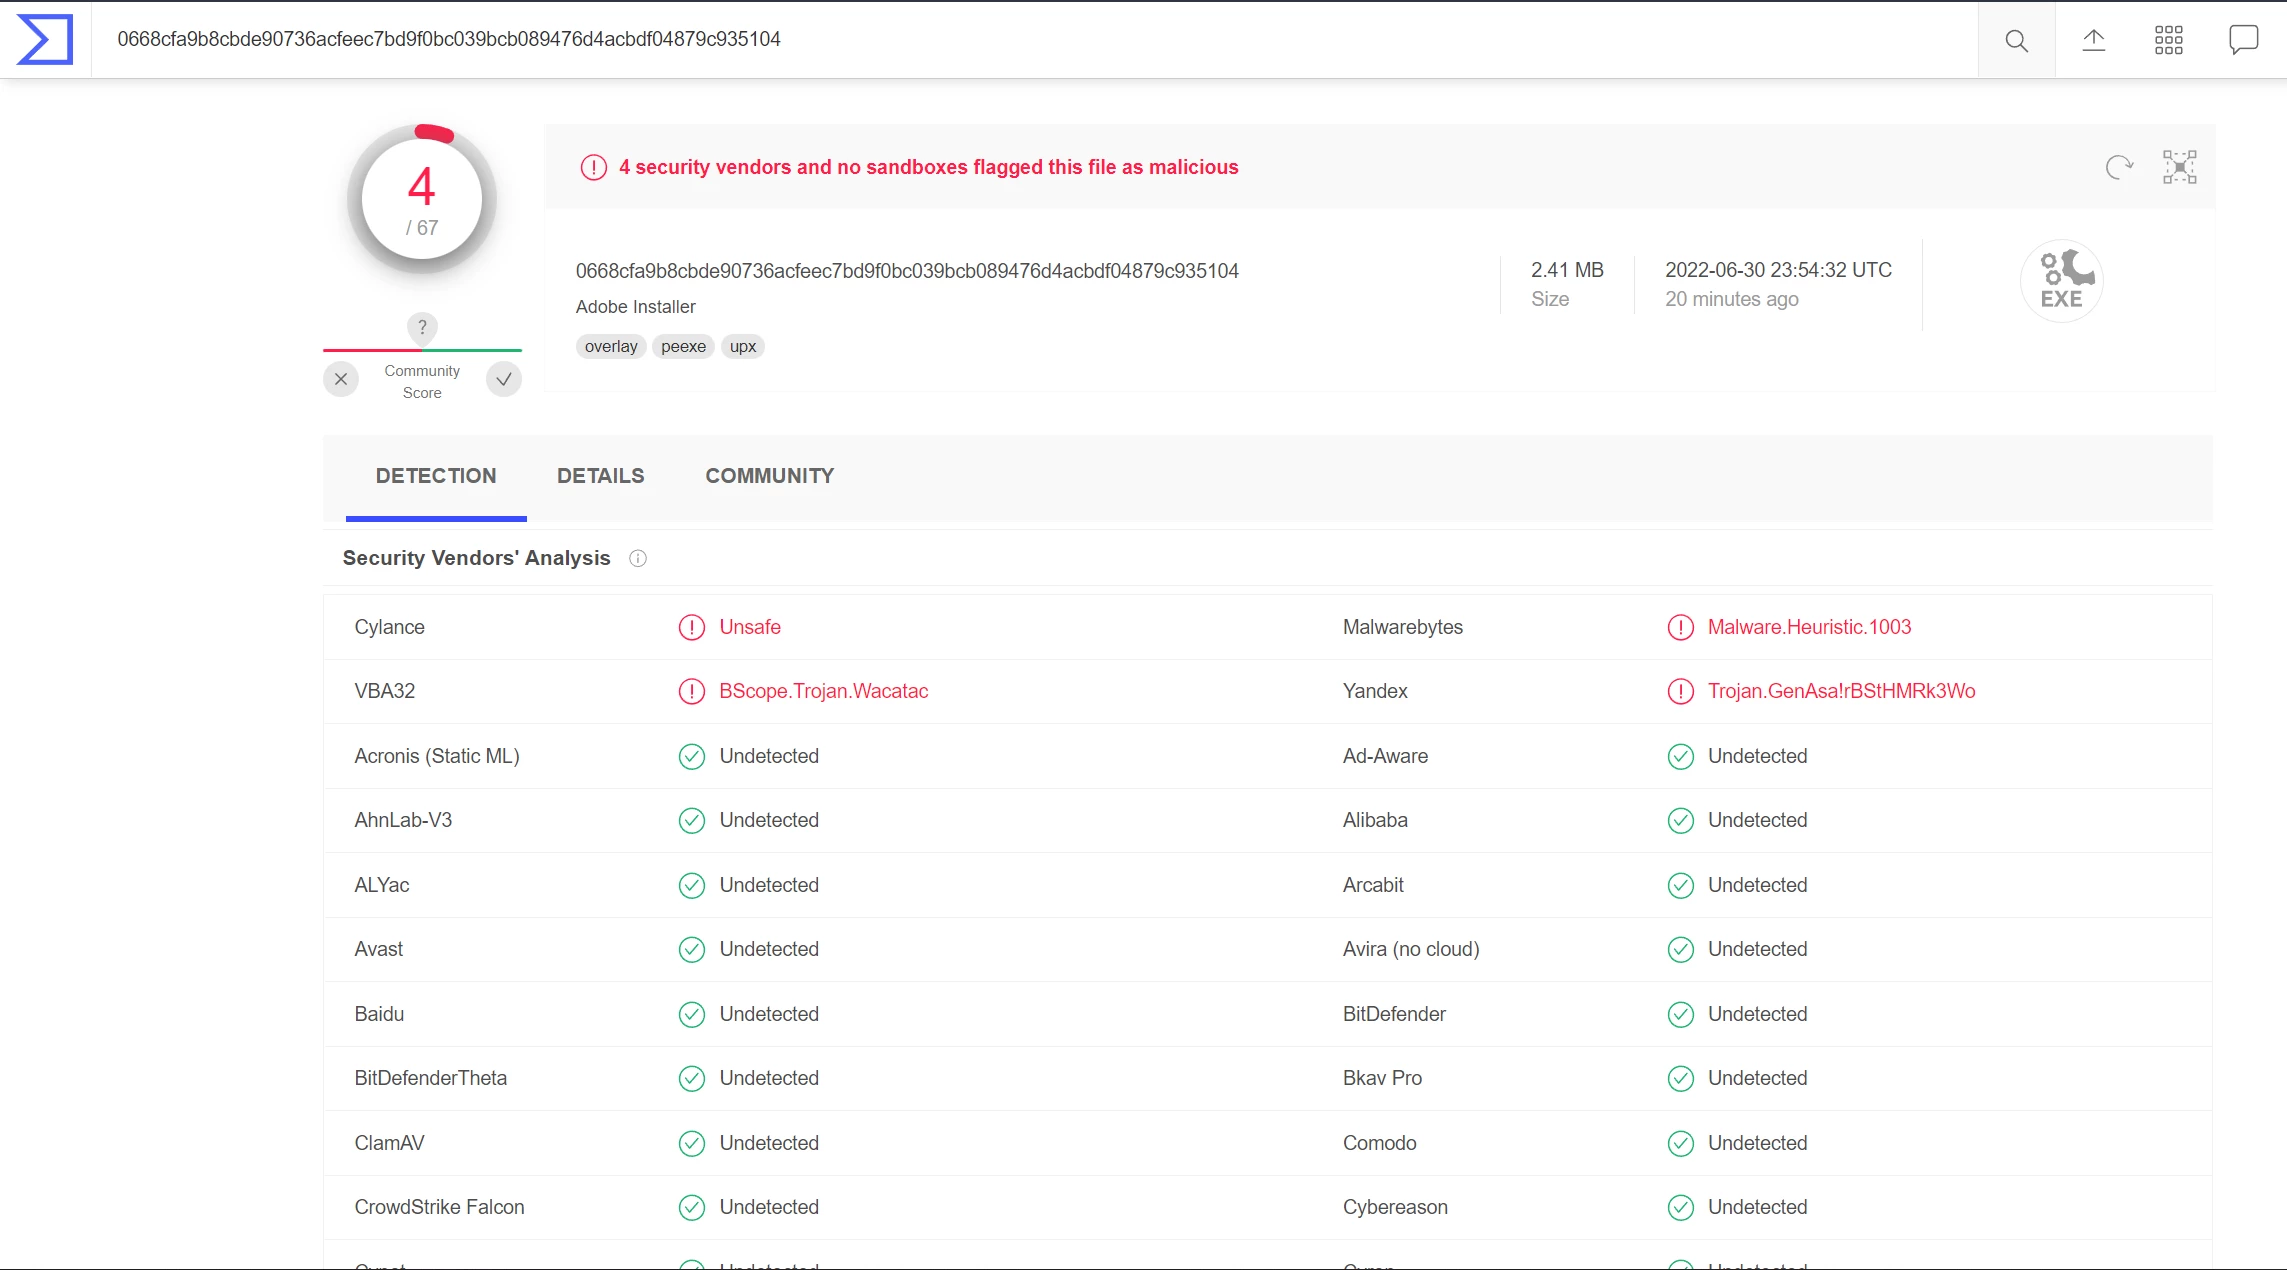Open the similar files graph icon
2287x1270 pixels.
tap(2179, 167)
